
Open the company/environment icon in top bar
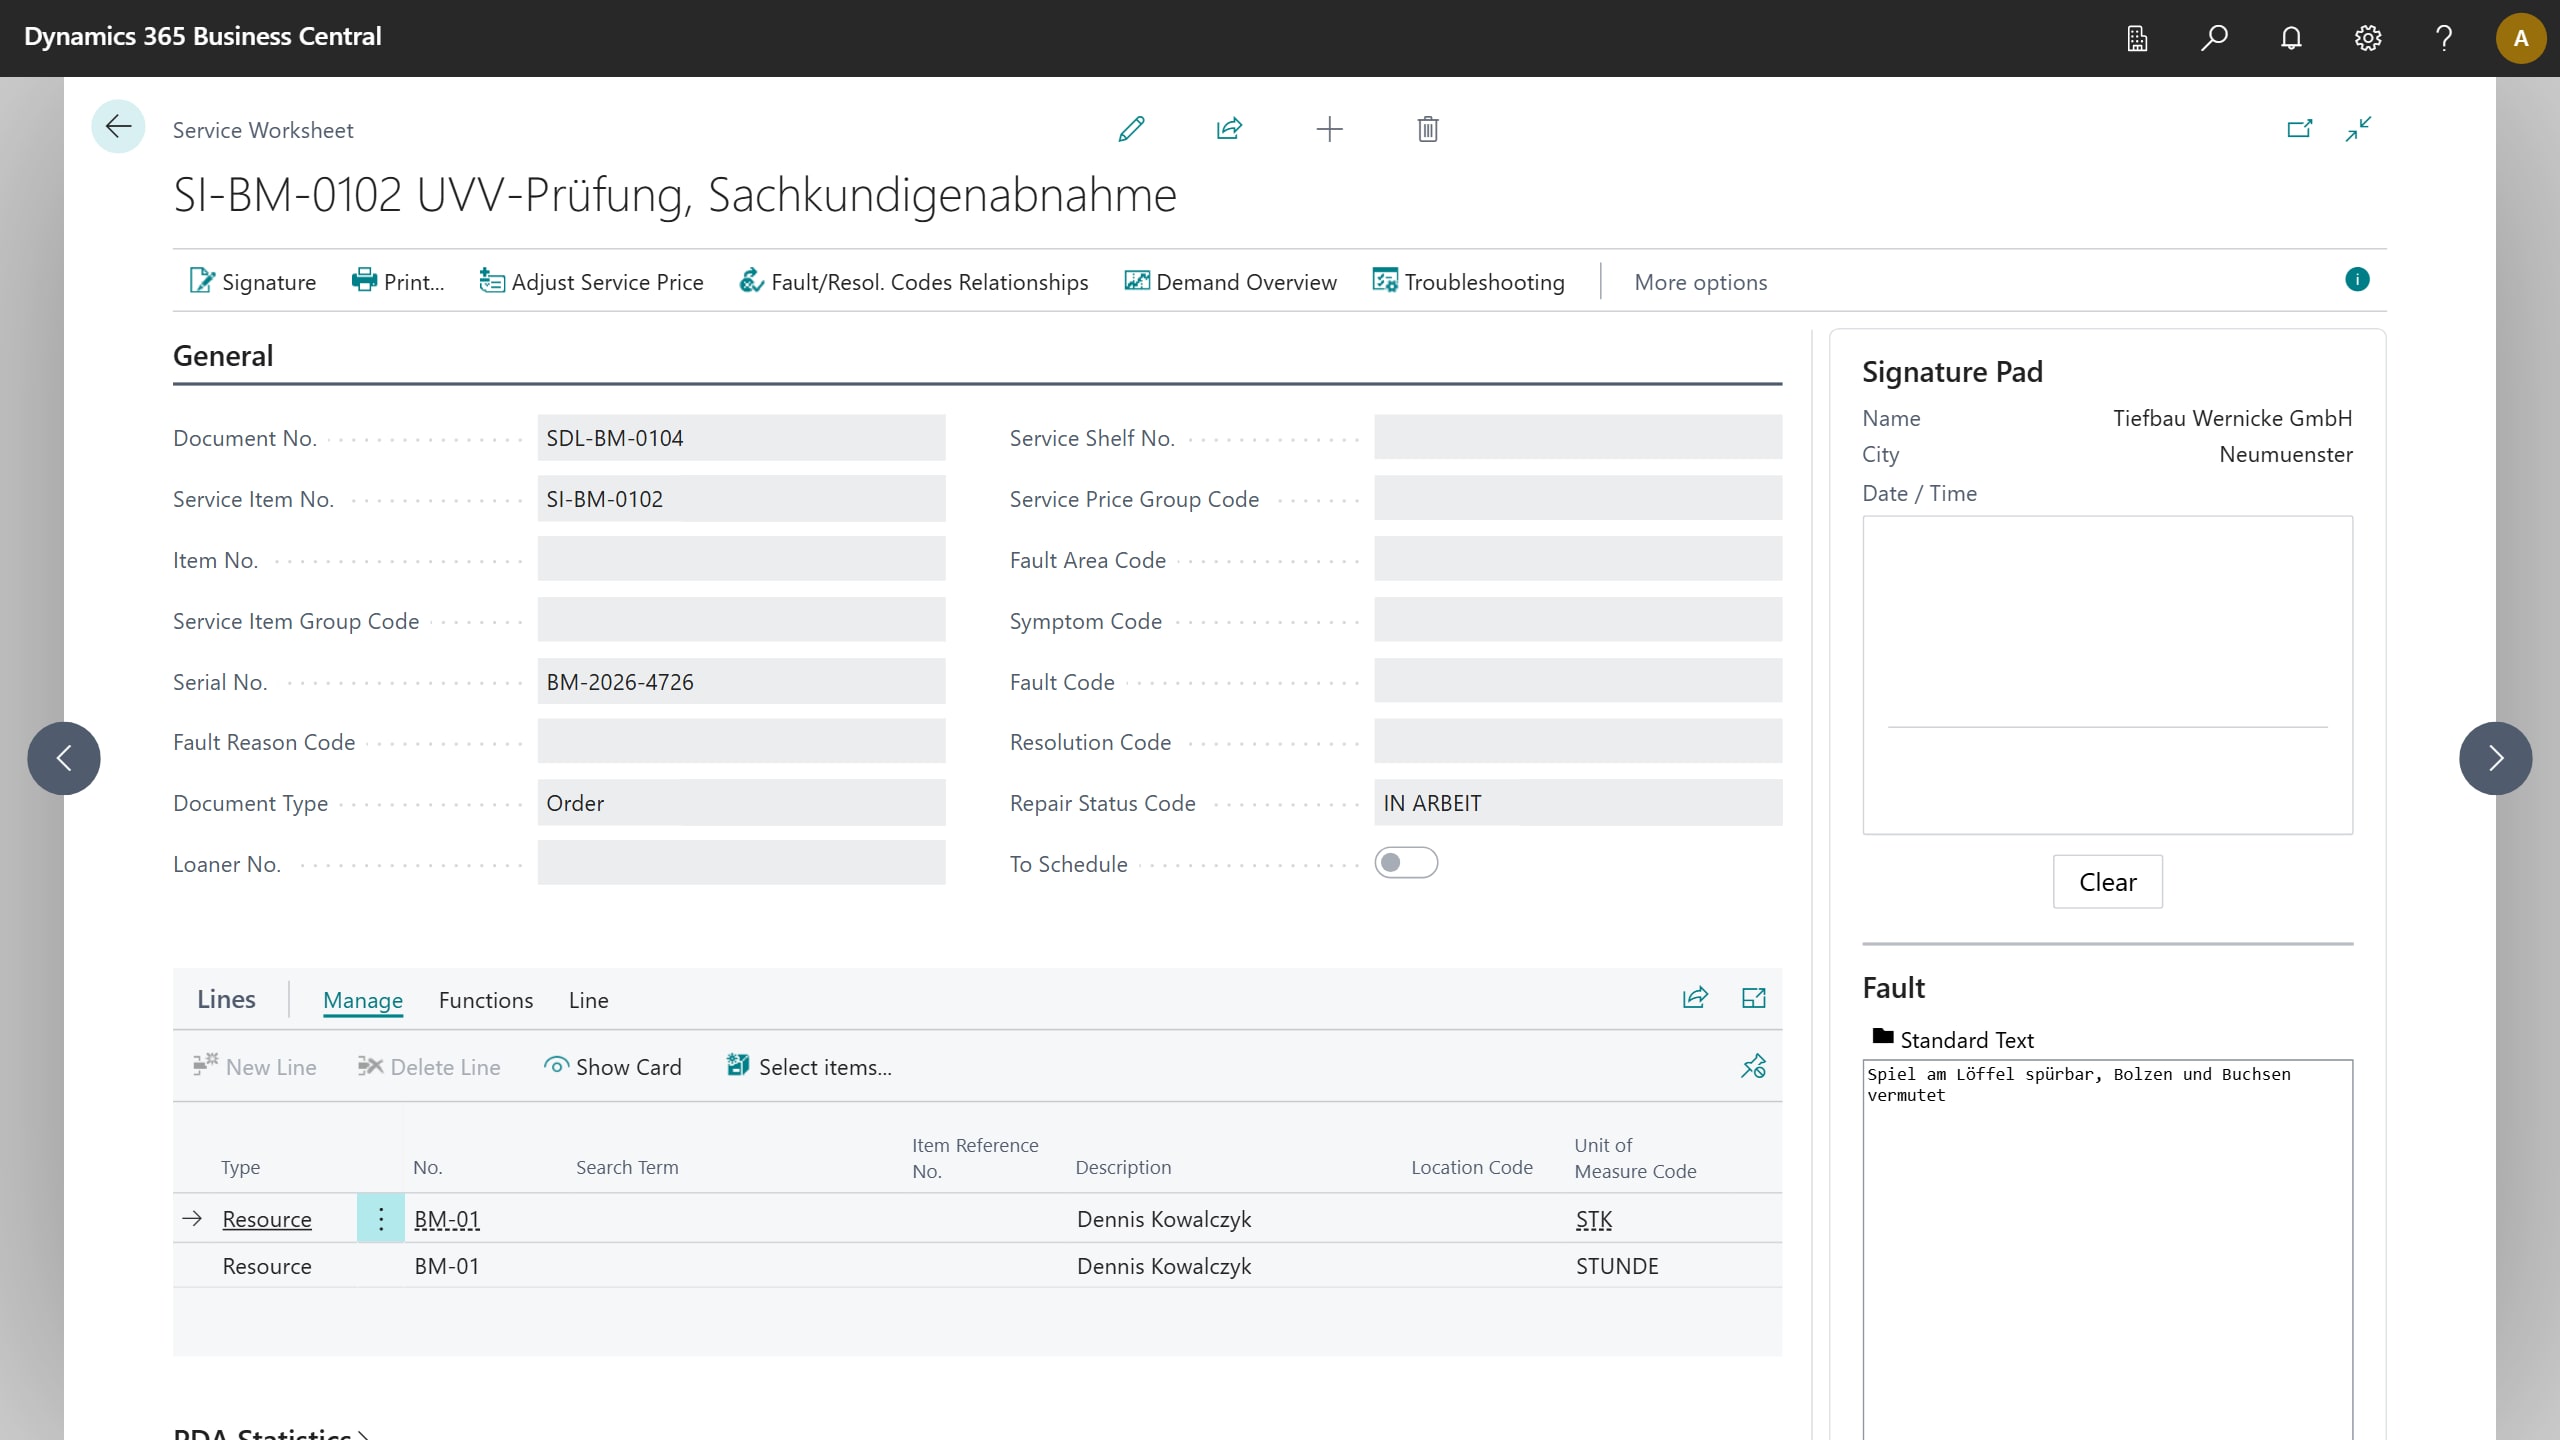(x=2137, y=38)
